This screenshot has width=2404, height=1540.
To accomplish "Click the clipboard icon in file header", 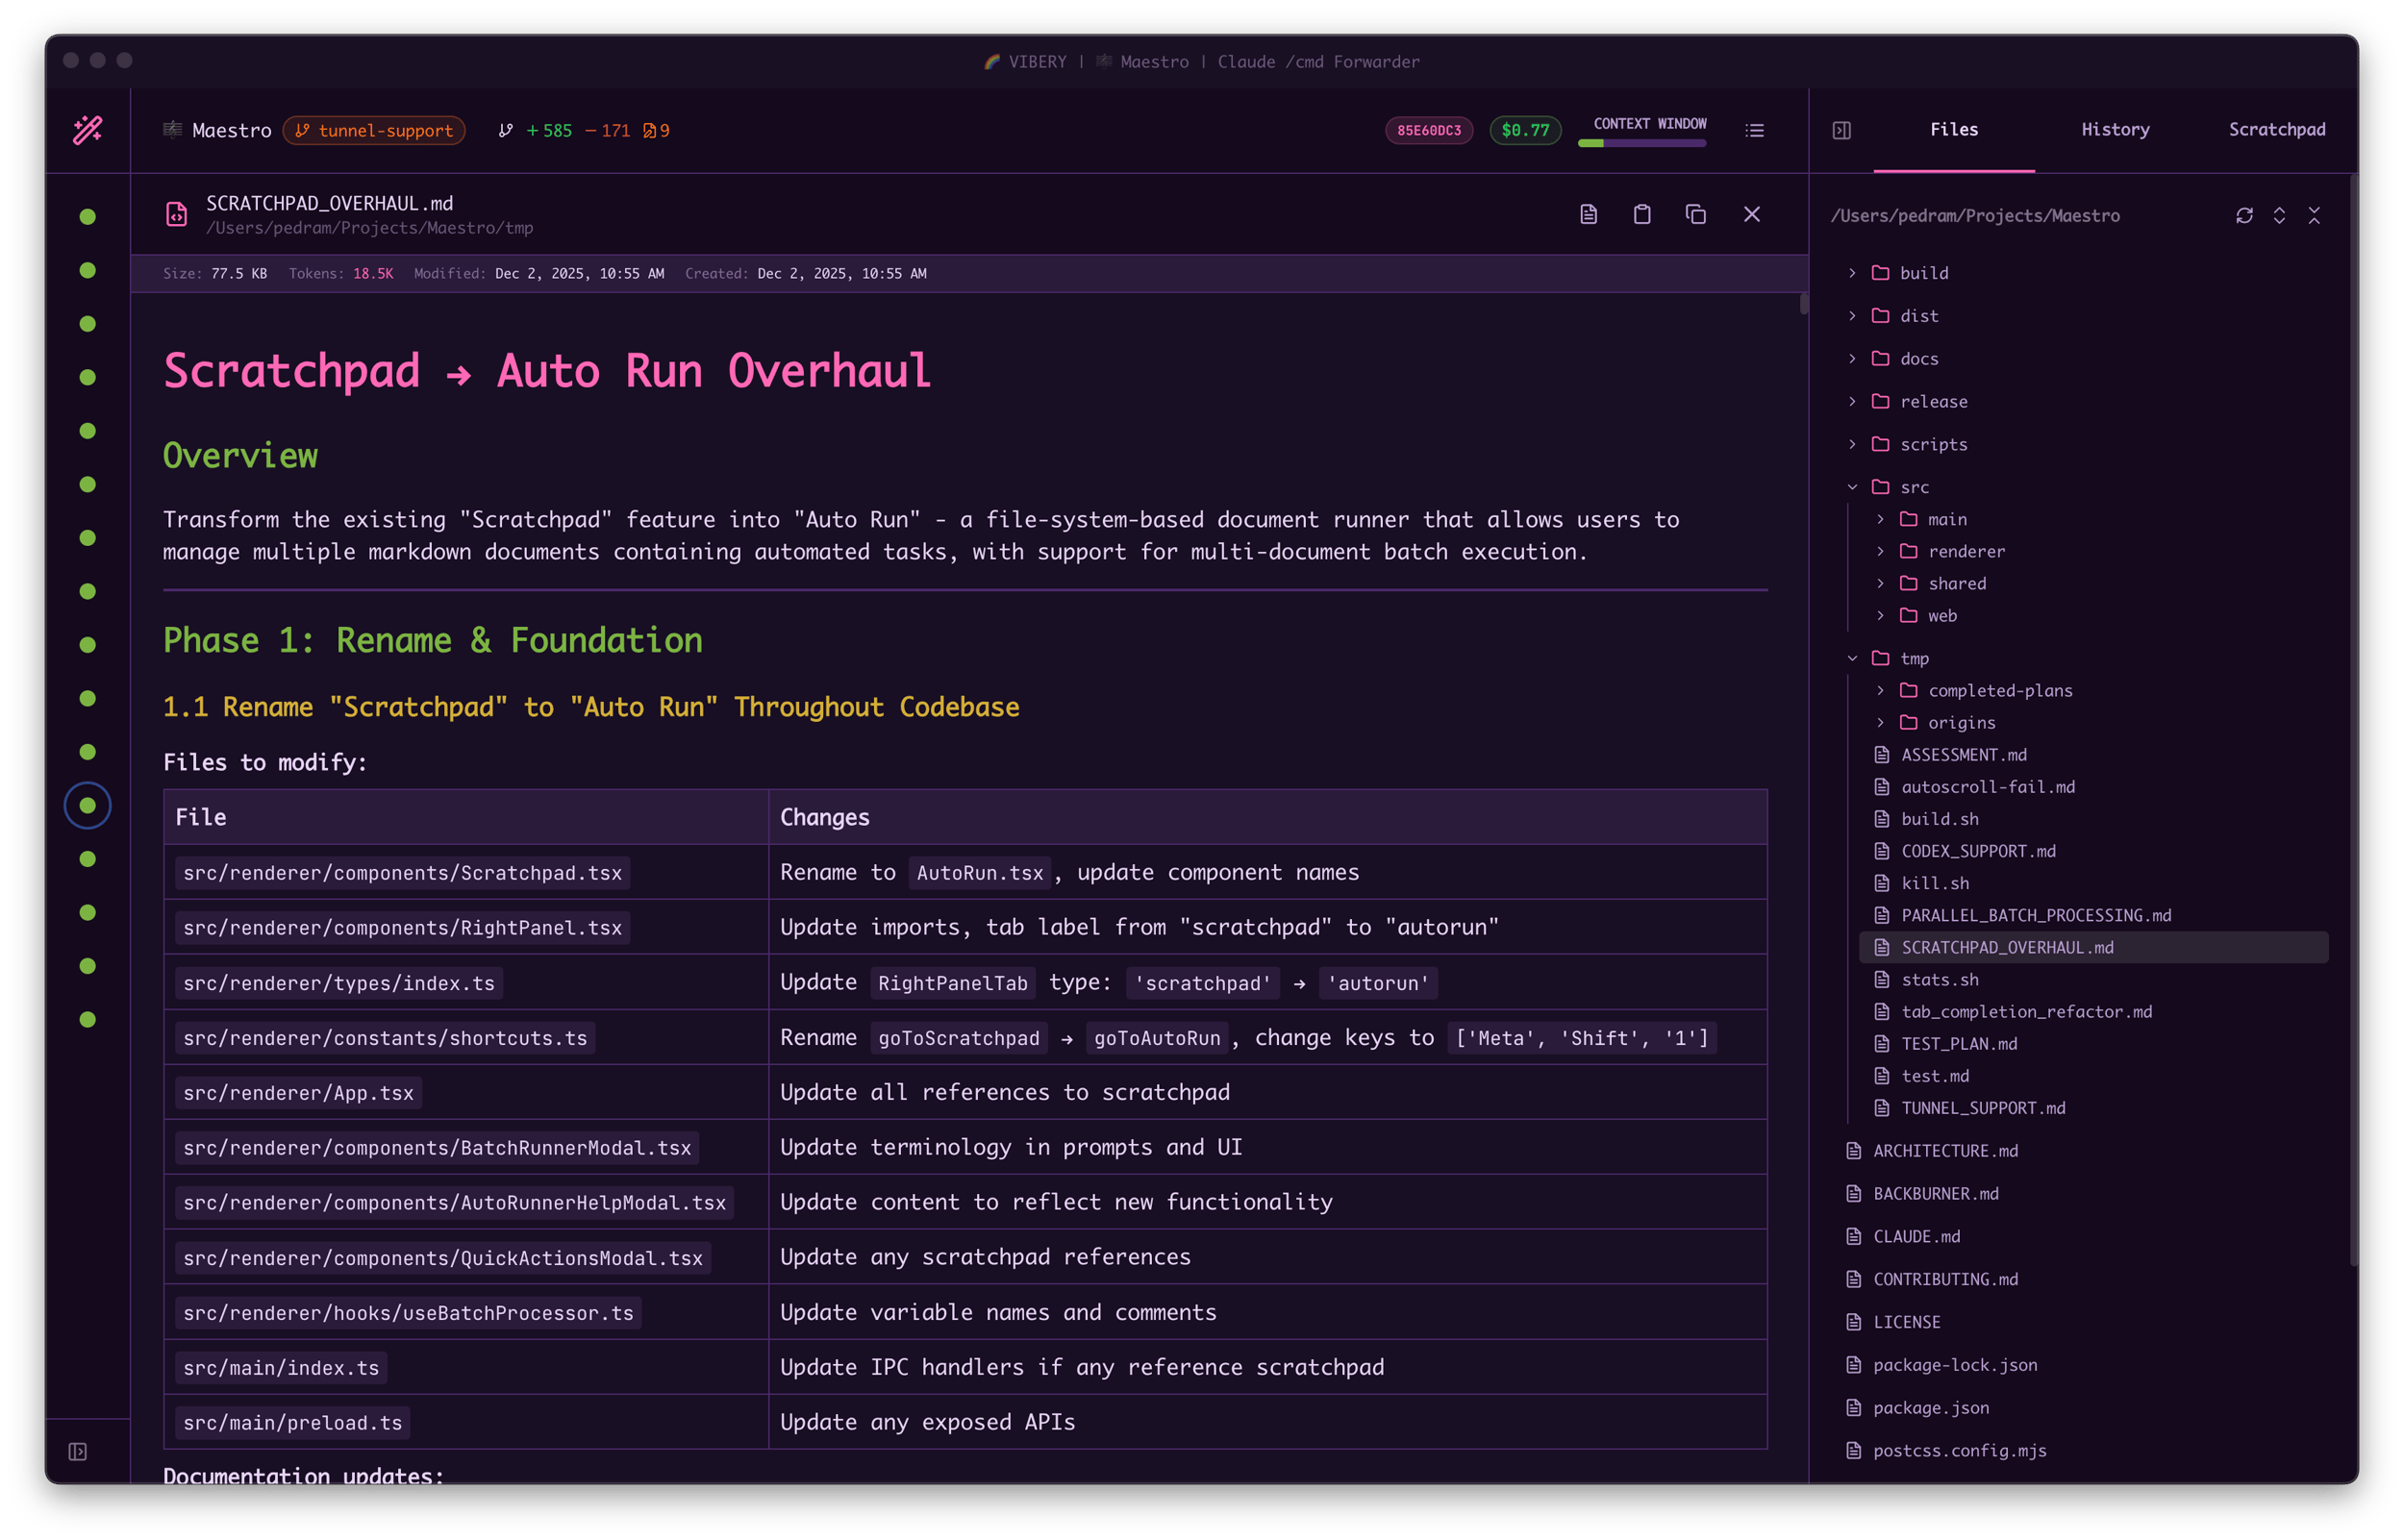I will click(1642, 214).
